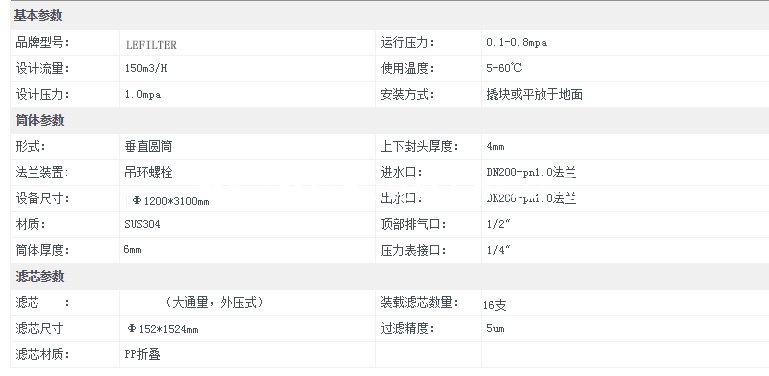Click the 16支 filter count value
This screenshot has width=769, height=376.
point(494,305)
